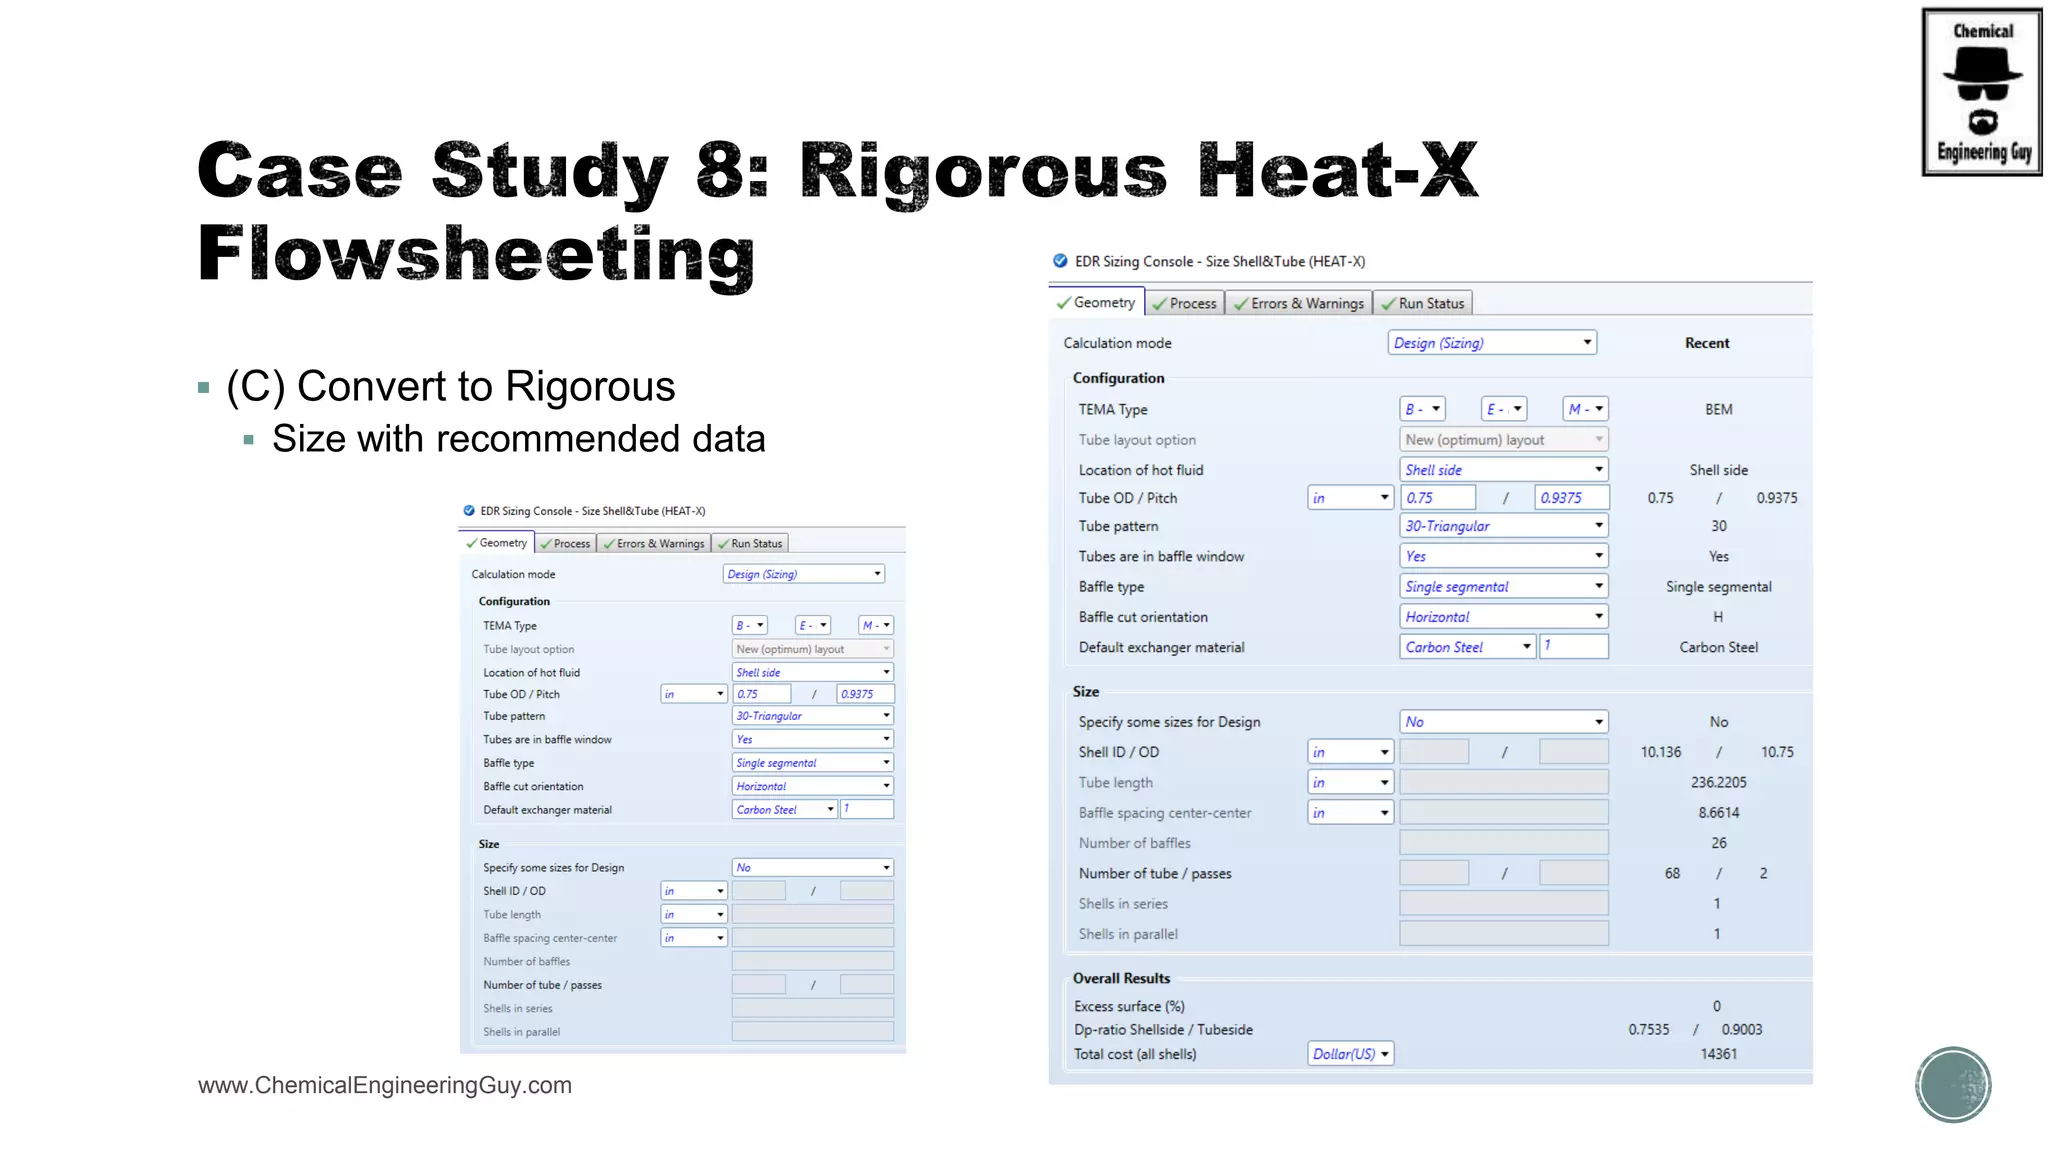This screenshot has height=1152, width=2048.
Task: Open Specify some sizes for Design dropdown, large console
Action: pos(1504,722)
